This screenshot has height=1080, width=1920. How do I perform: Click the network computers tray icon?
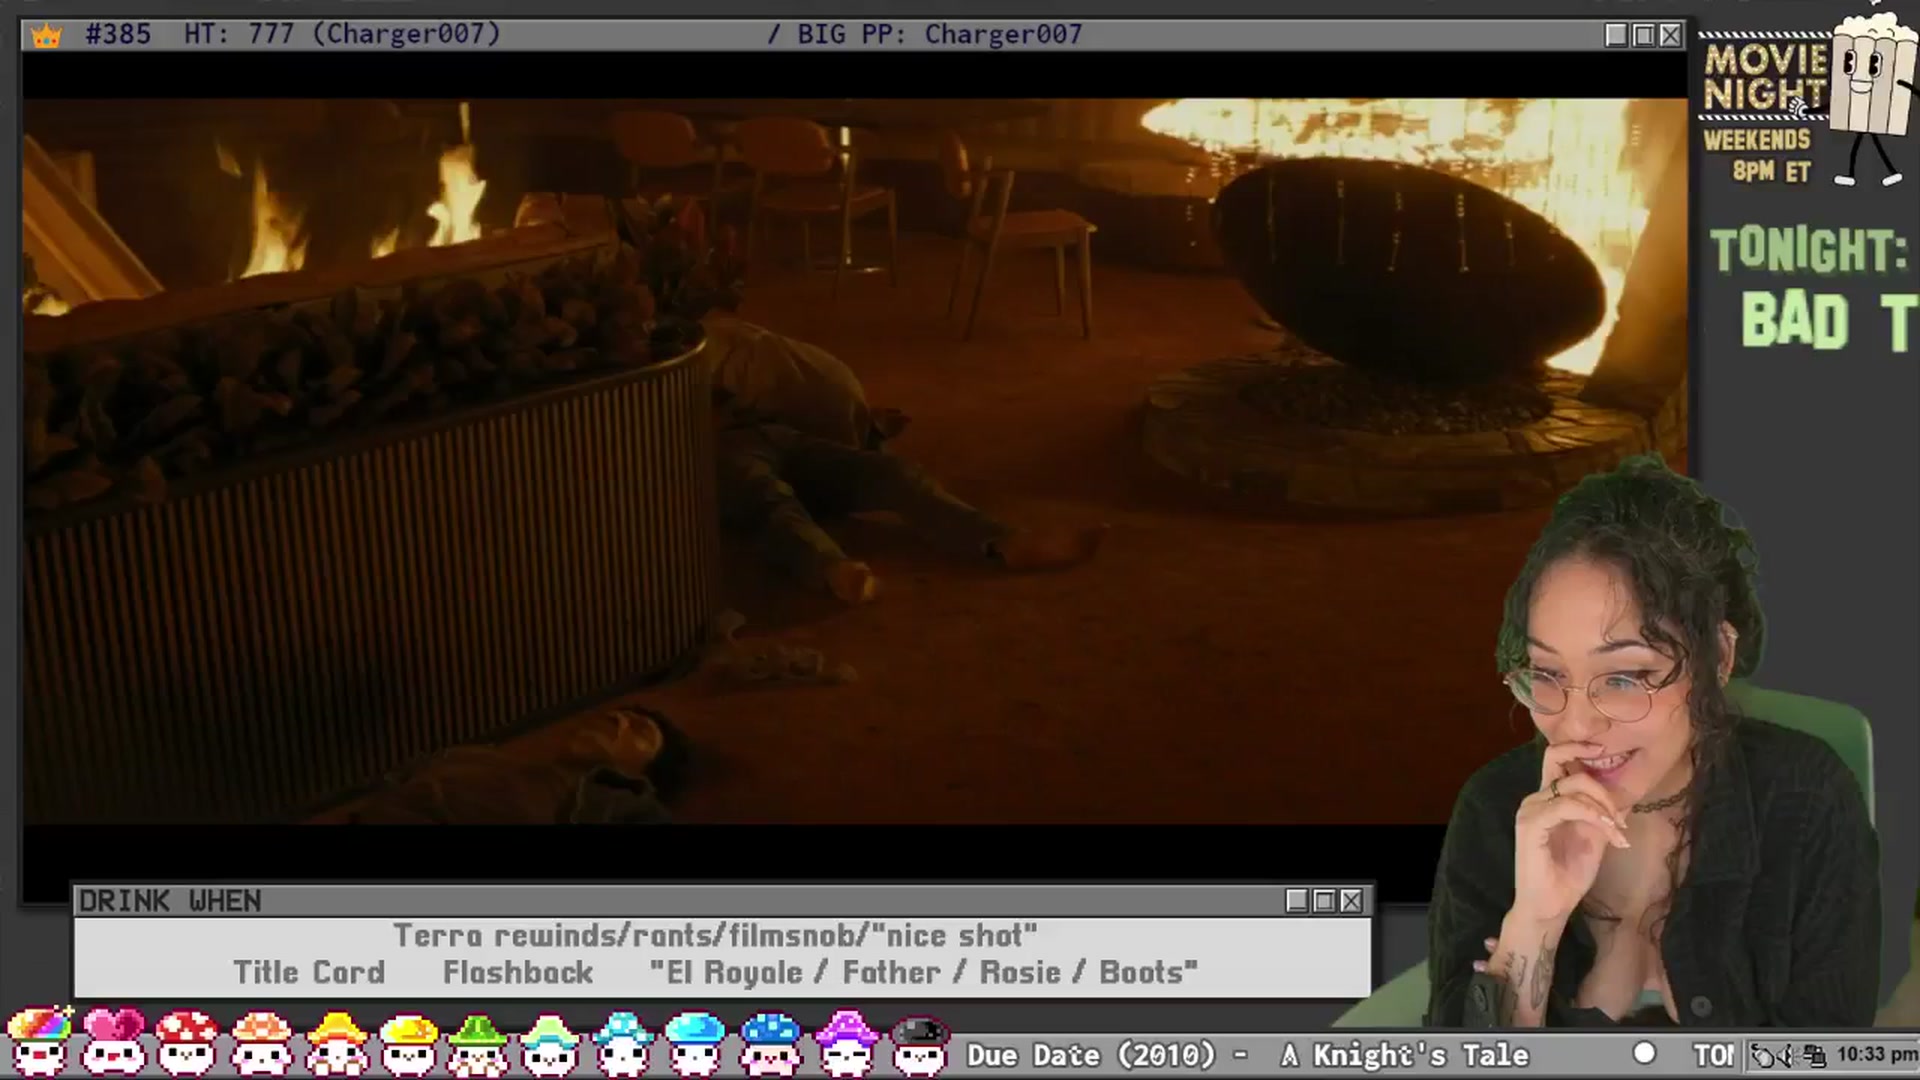[x=1815, y=1056]
